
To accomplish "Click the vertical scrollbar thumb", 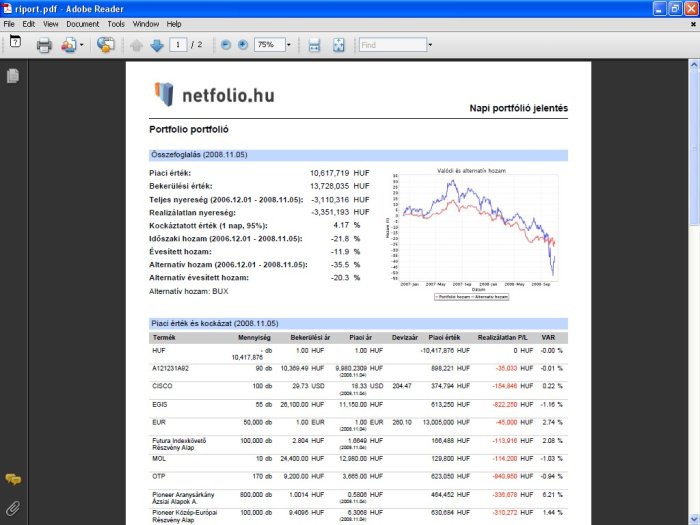I will coord(694,147).
